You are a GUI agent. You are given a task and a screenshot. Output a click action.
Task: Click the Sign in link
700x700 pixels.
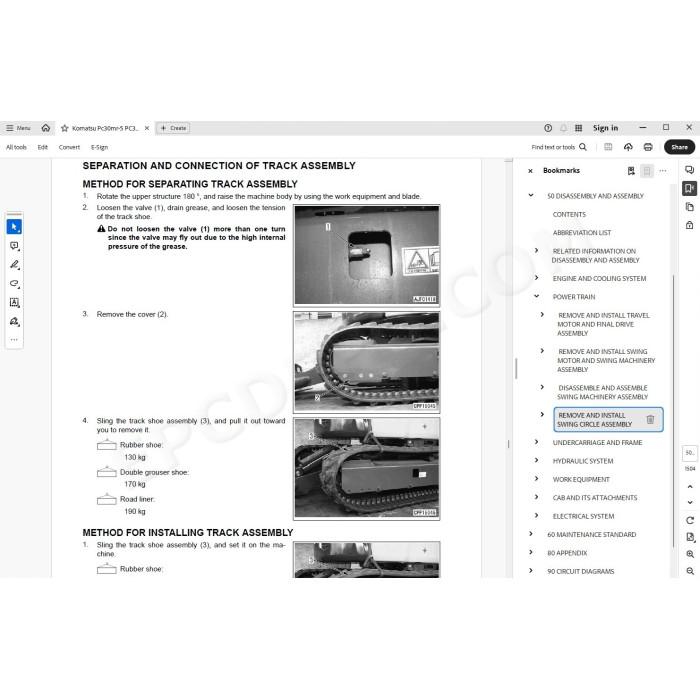pos(605,128)
